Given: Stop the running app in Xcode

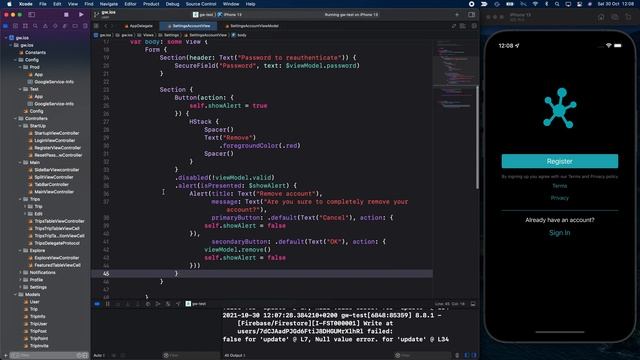Looking at the screenshot, I should 66,14.
